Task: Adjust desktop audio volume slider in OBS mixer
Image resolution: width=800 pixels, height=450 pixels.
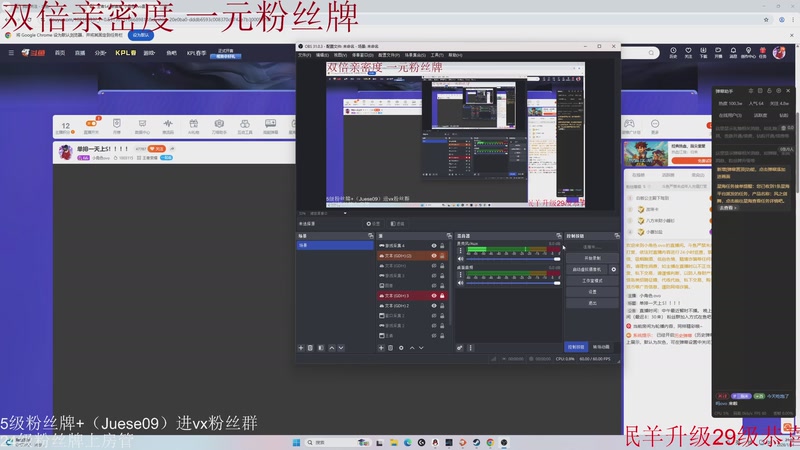Action: 513,283
